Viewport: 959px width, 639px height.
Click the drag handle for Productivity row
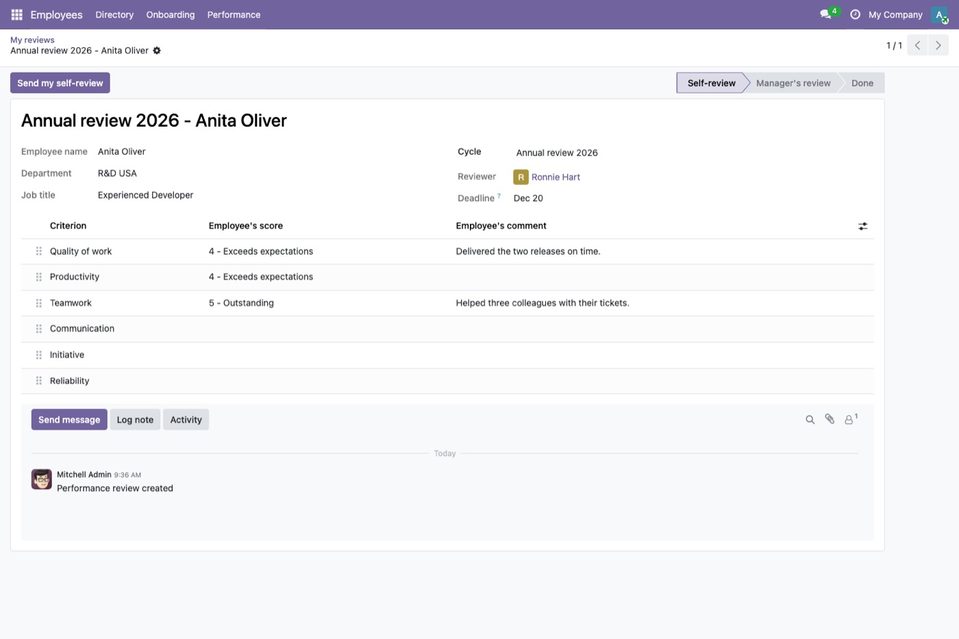pos(39,277)
